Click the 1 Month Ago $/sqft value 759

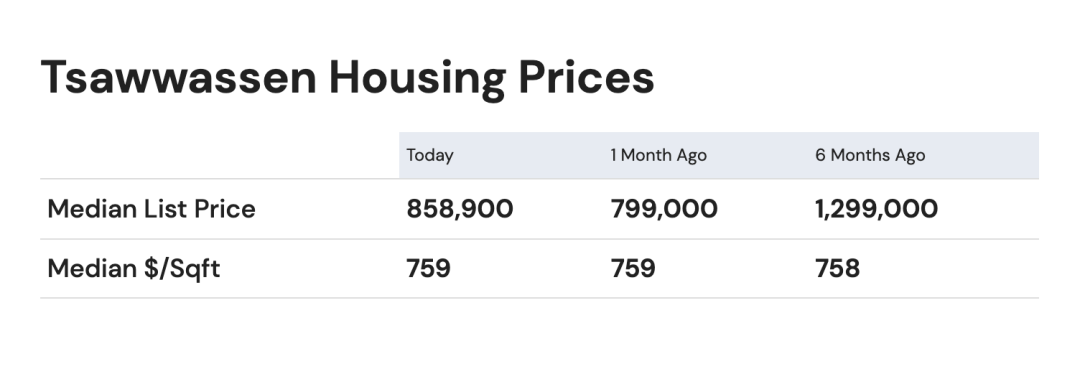[x=633, y=268]
